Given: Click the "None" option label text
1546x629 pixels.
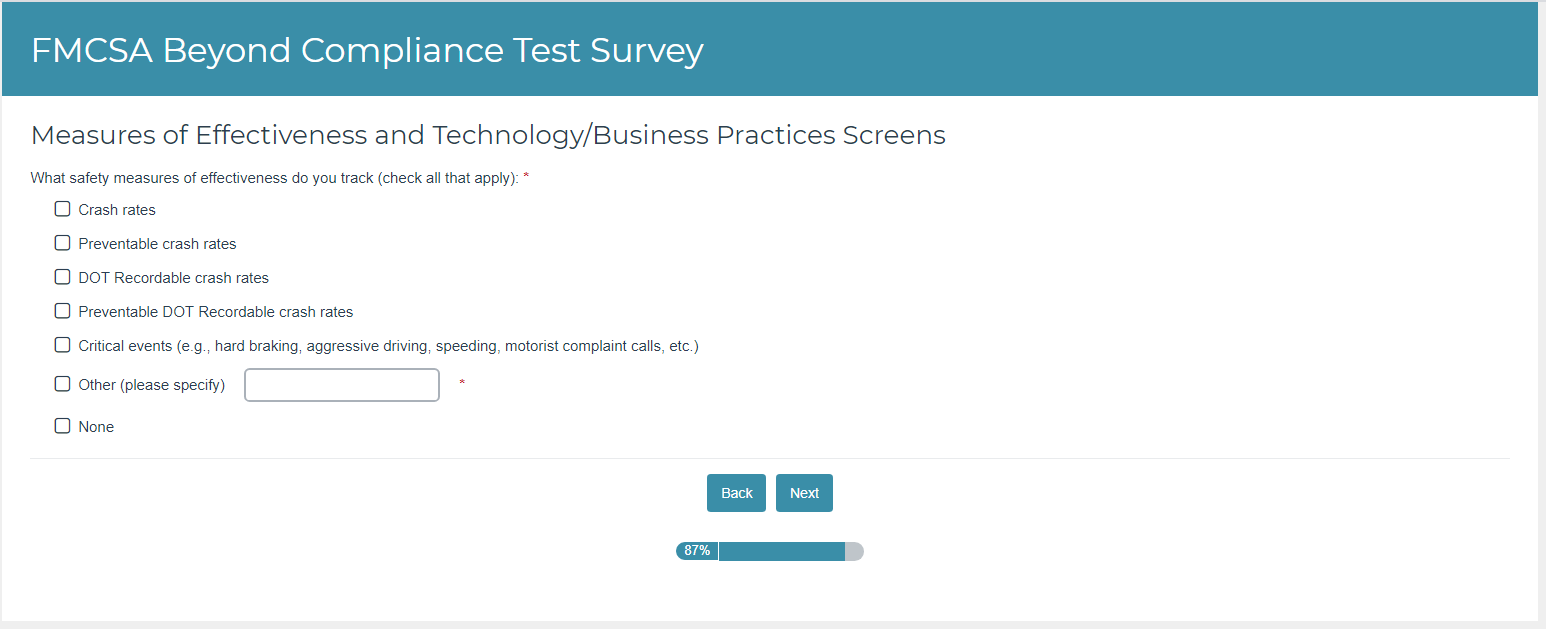Looking at the screenshot, I should pos(96,427).
